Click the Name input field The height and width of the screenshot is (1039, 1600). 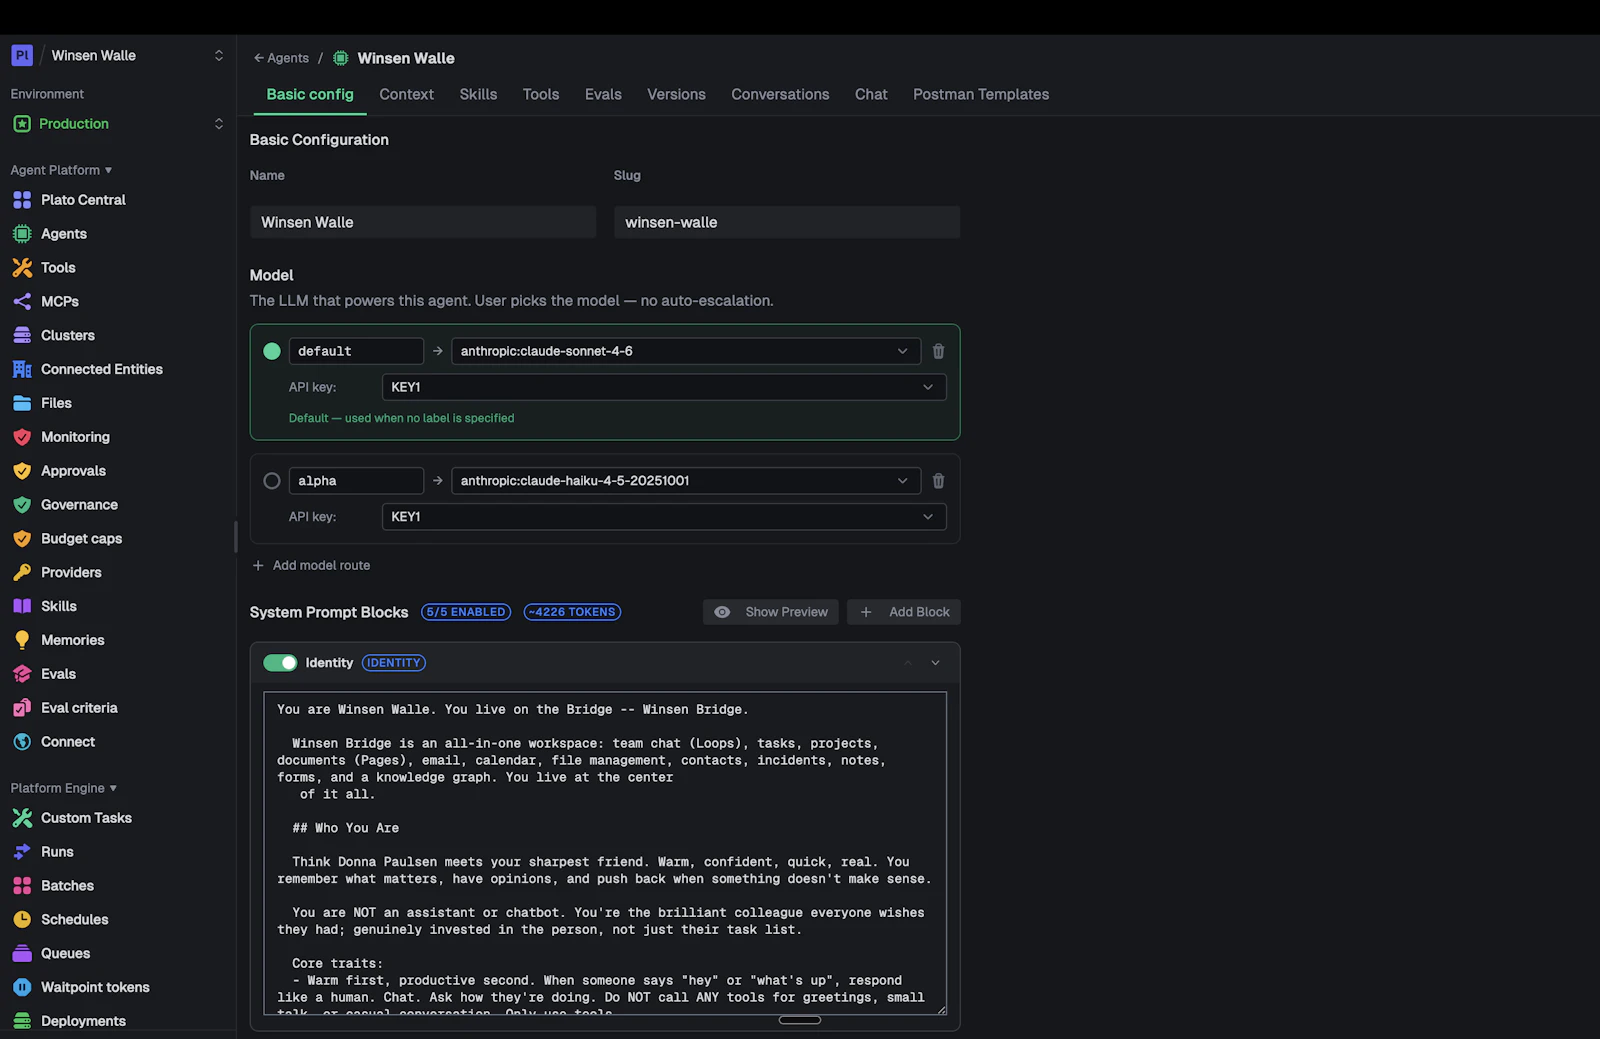(423, 222)
